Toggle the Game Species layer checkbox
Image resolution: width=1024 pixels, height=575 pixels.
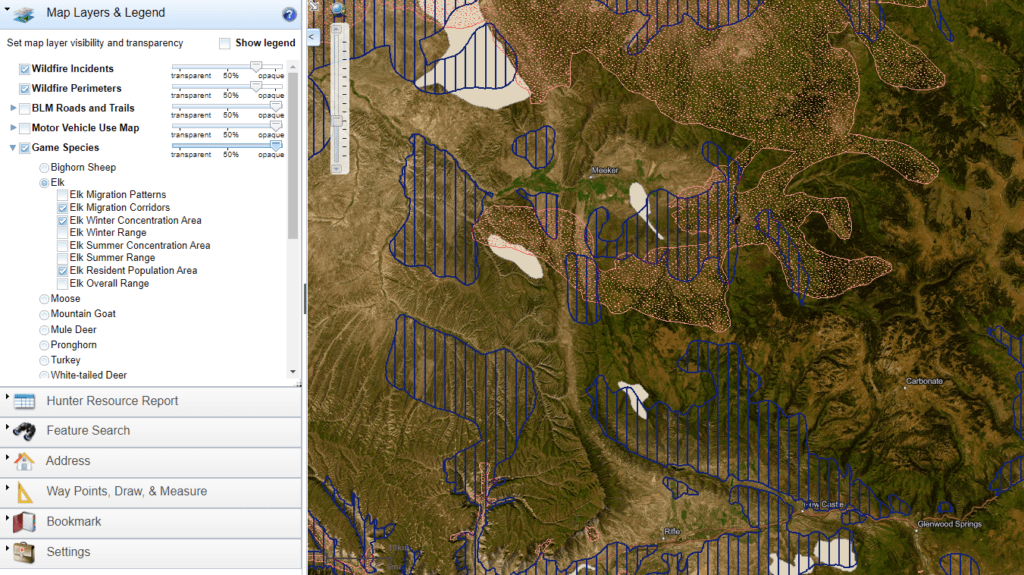click(x=25, y=148)
